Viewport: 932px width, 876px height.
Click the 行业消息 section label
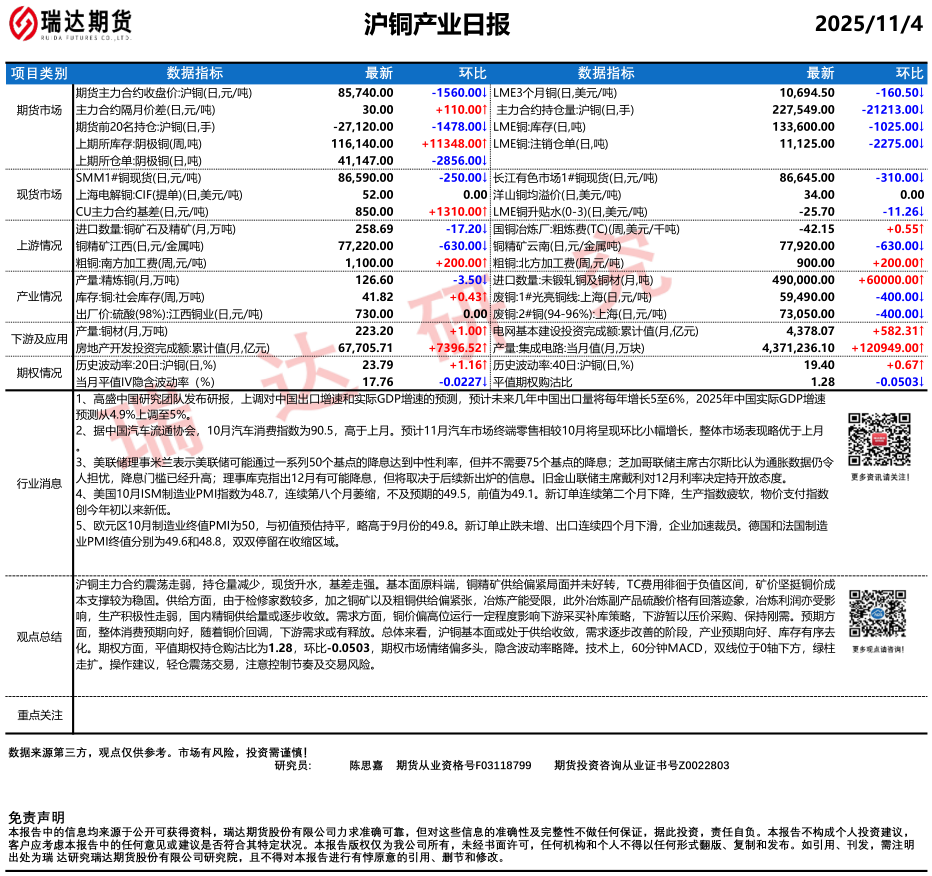coord(39,483)
